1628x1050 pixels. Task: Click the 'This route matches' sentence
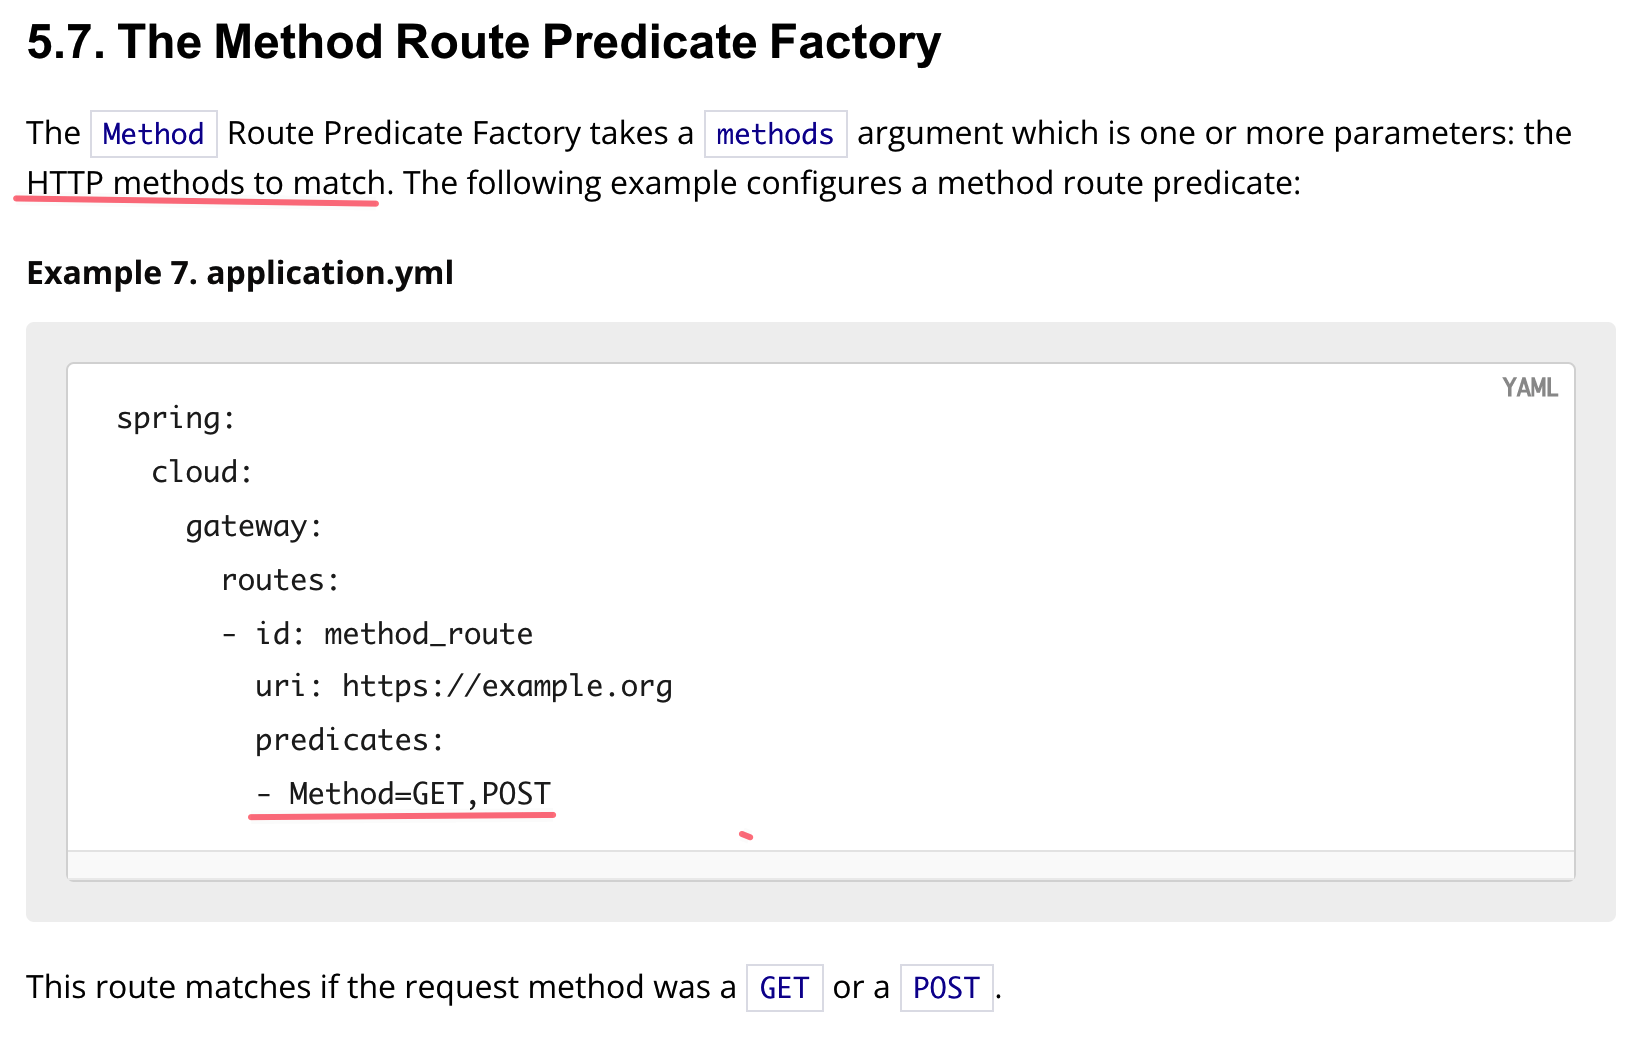[x=380, y=988]
